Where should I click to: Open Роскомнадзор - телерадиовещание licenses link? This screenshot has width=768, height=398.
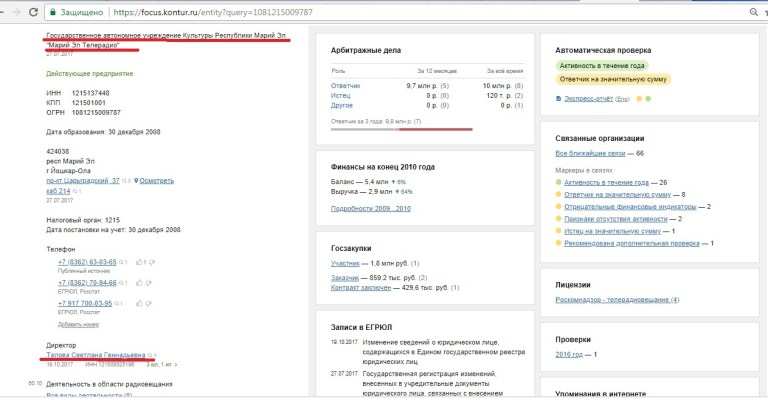617,300
